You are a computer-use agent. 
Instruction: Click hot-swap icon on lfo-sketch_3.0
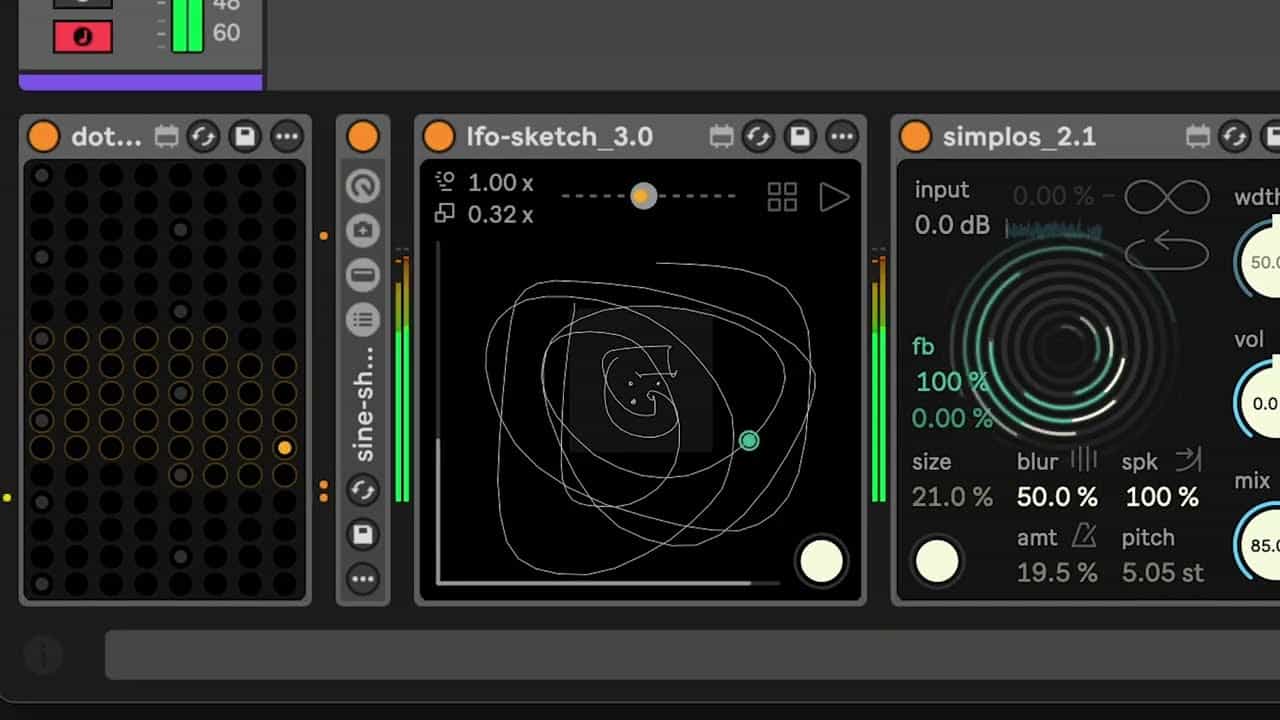(x=759, y=136)
